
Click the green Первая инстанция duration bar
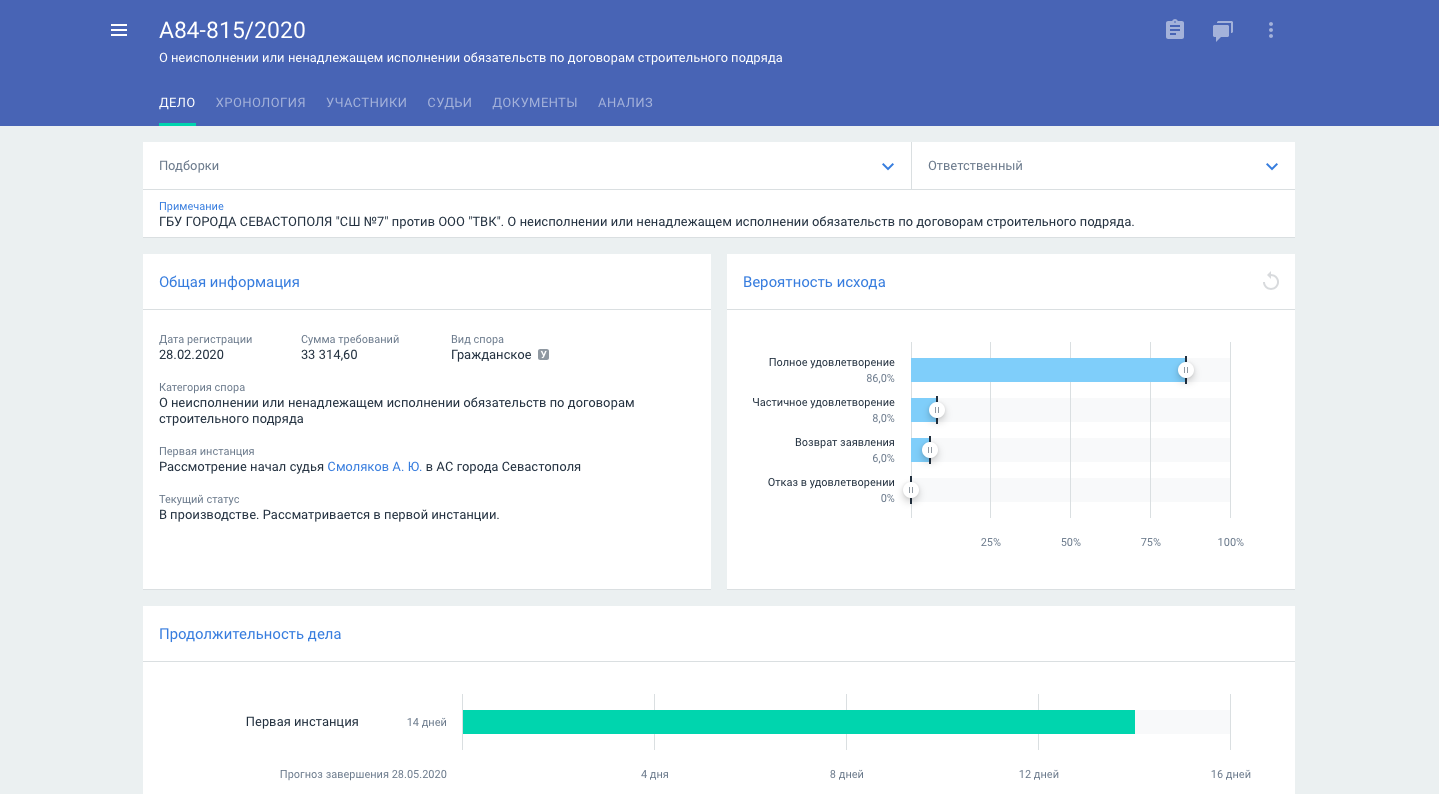799,722
